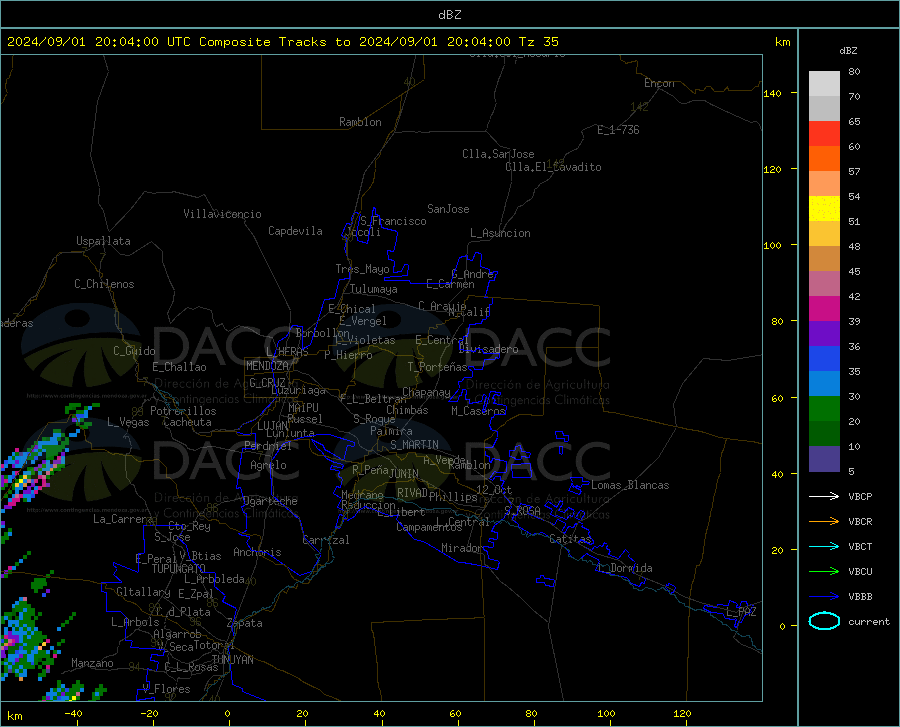
Task: Click the L_Asuncion map label
Action: tap(500, 233)
